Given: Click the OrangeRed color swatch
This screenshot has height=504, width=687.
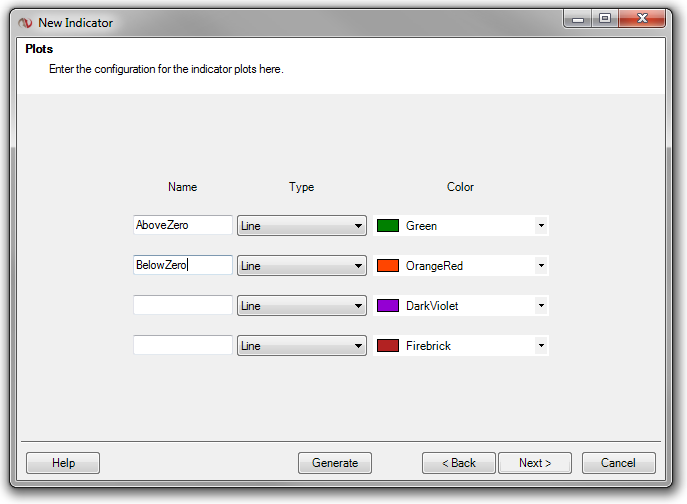Looking at the screenshot, I should coord(388,266).
